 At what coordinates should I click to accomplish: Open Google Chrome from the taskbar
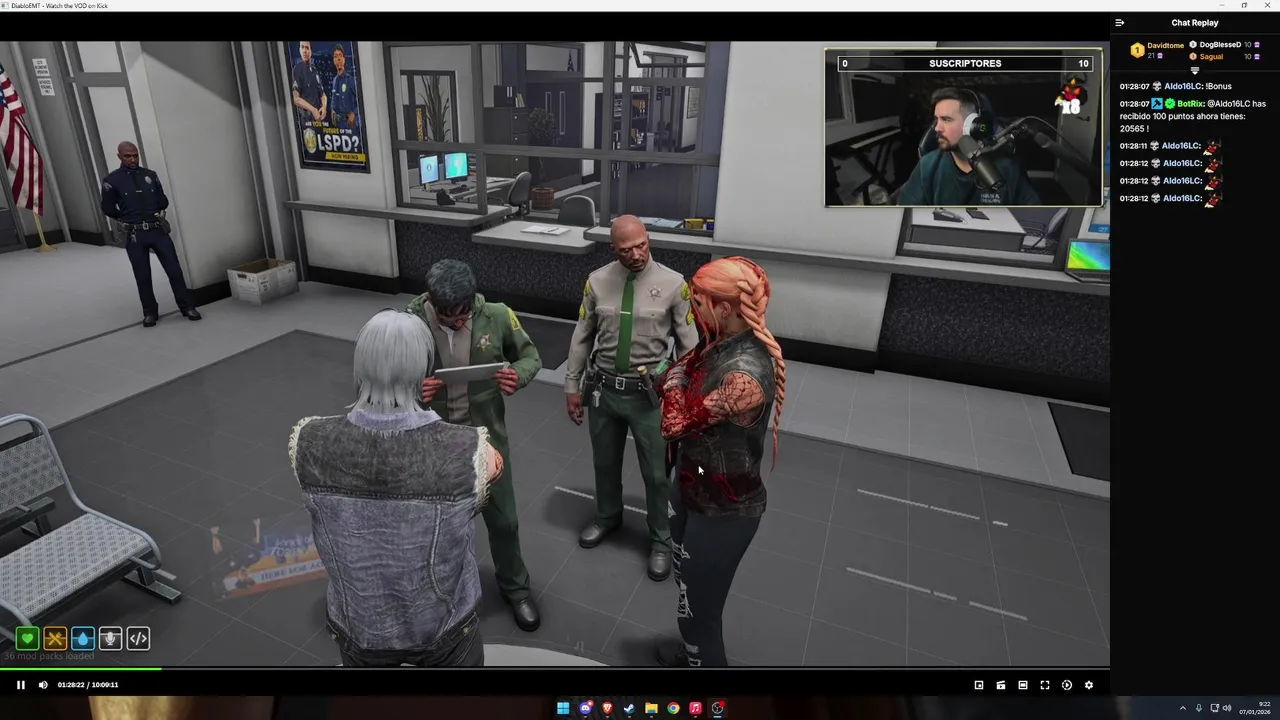click(673, 708)
